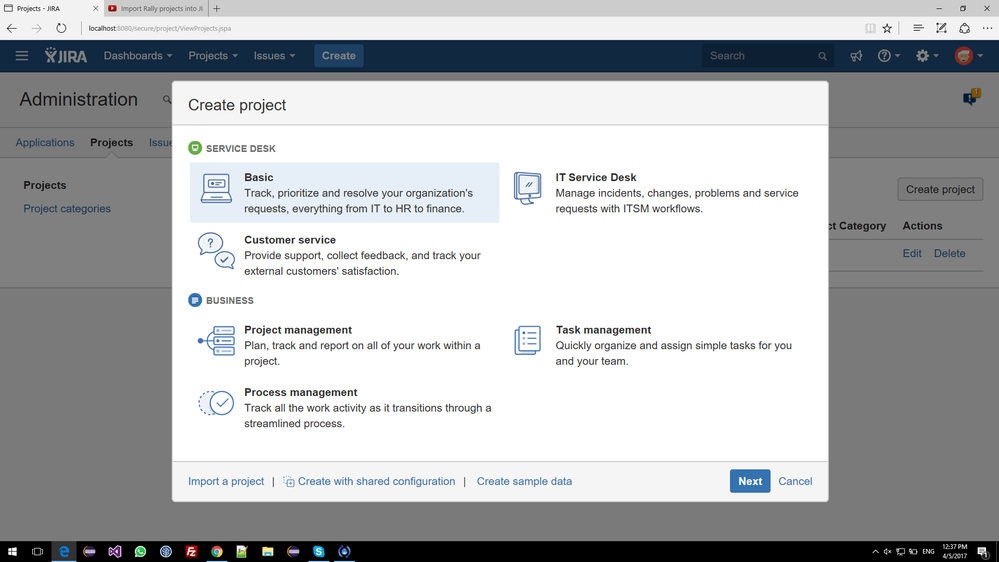Open the browser share icon
Image resolution: width=999 pixels, height=562 pixels.
pos(965,28)
